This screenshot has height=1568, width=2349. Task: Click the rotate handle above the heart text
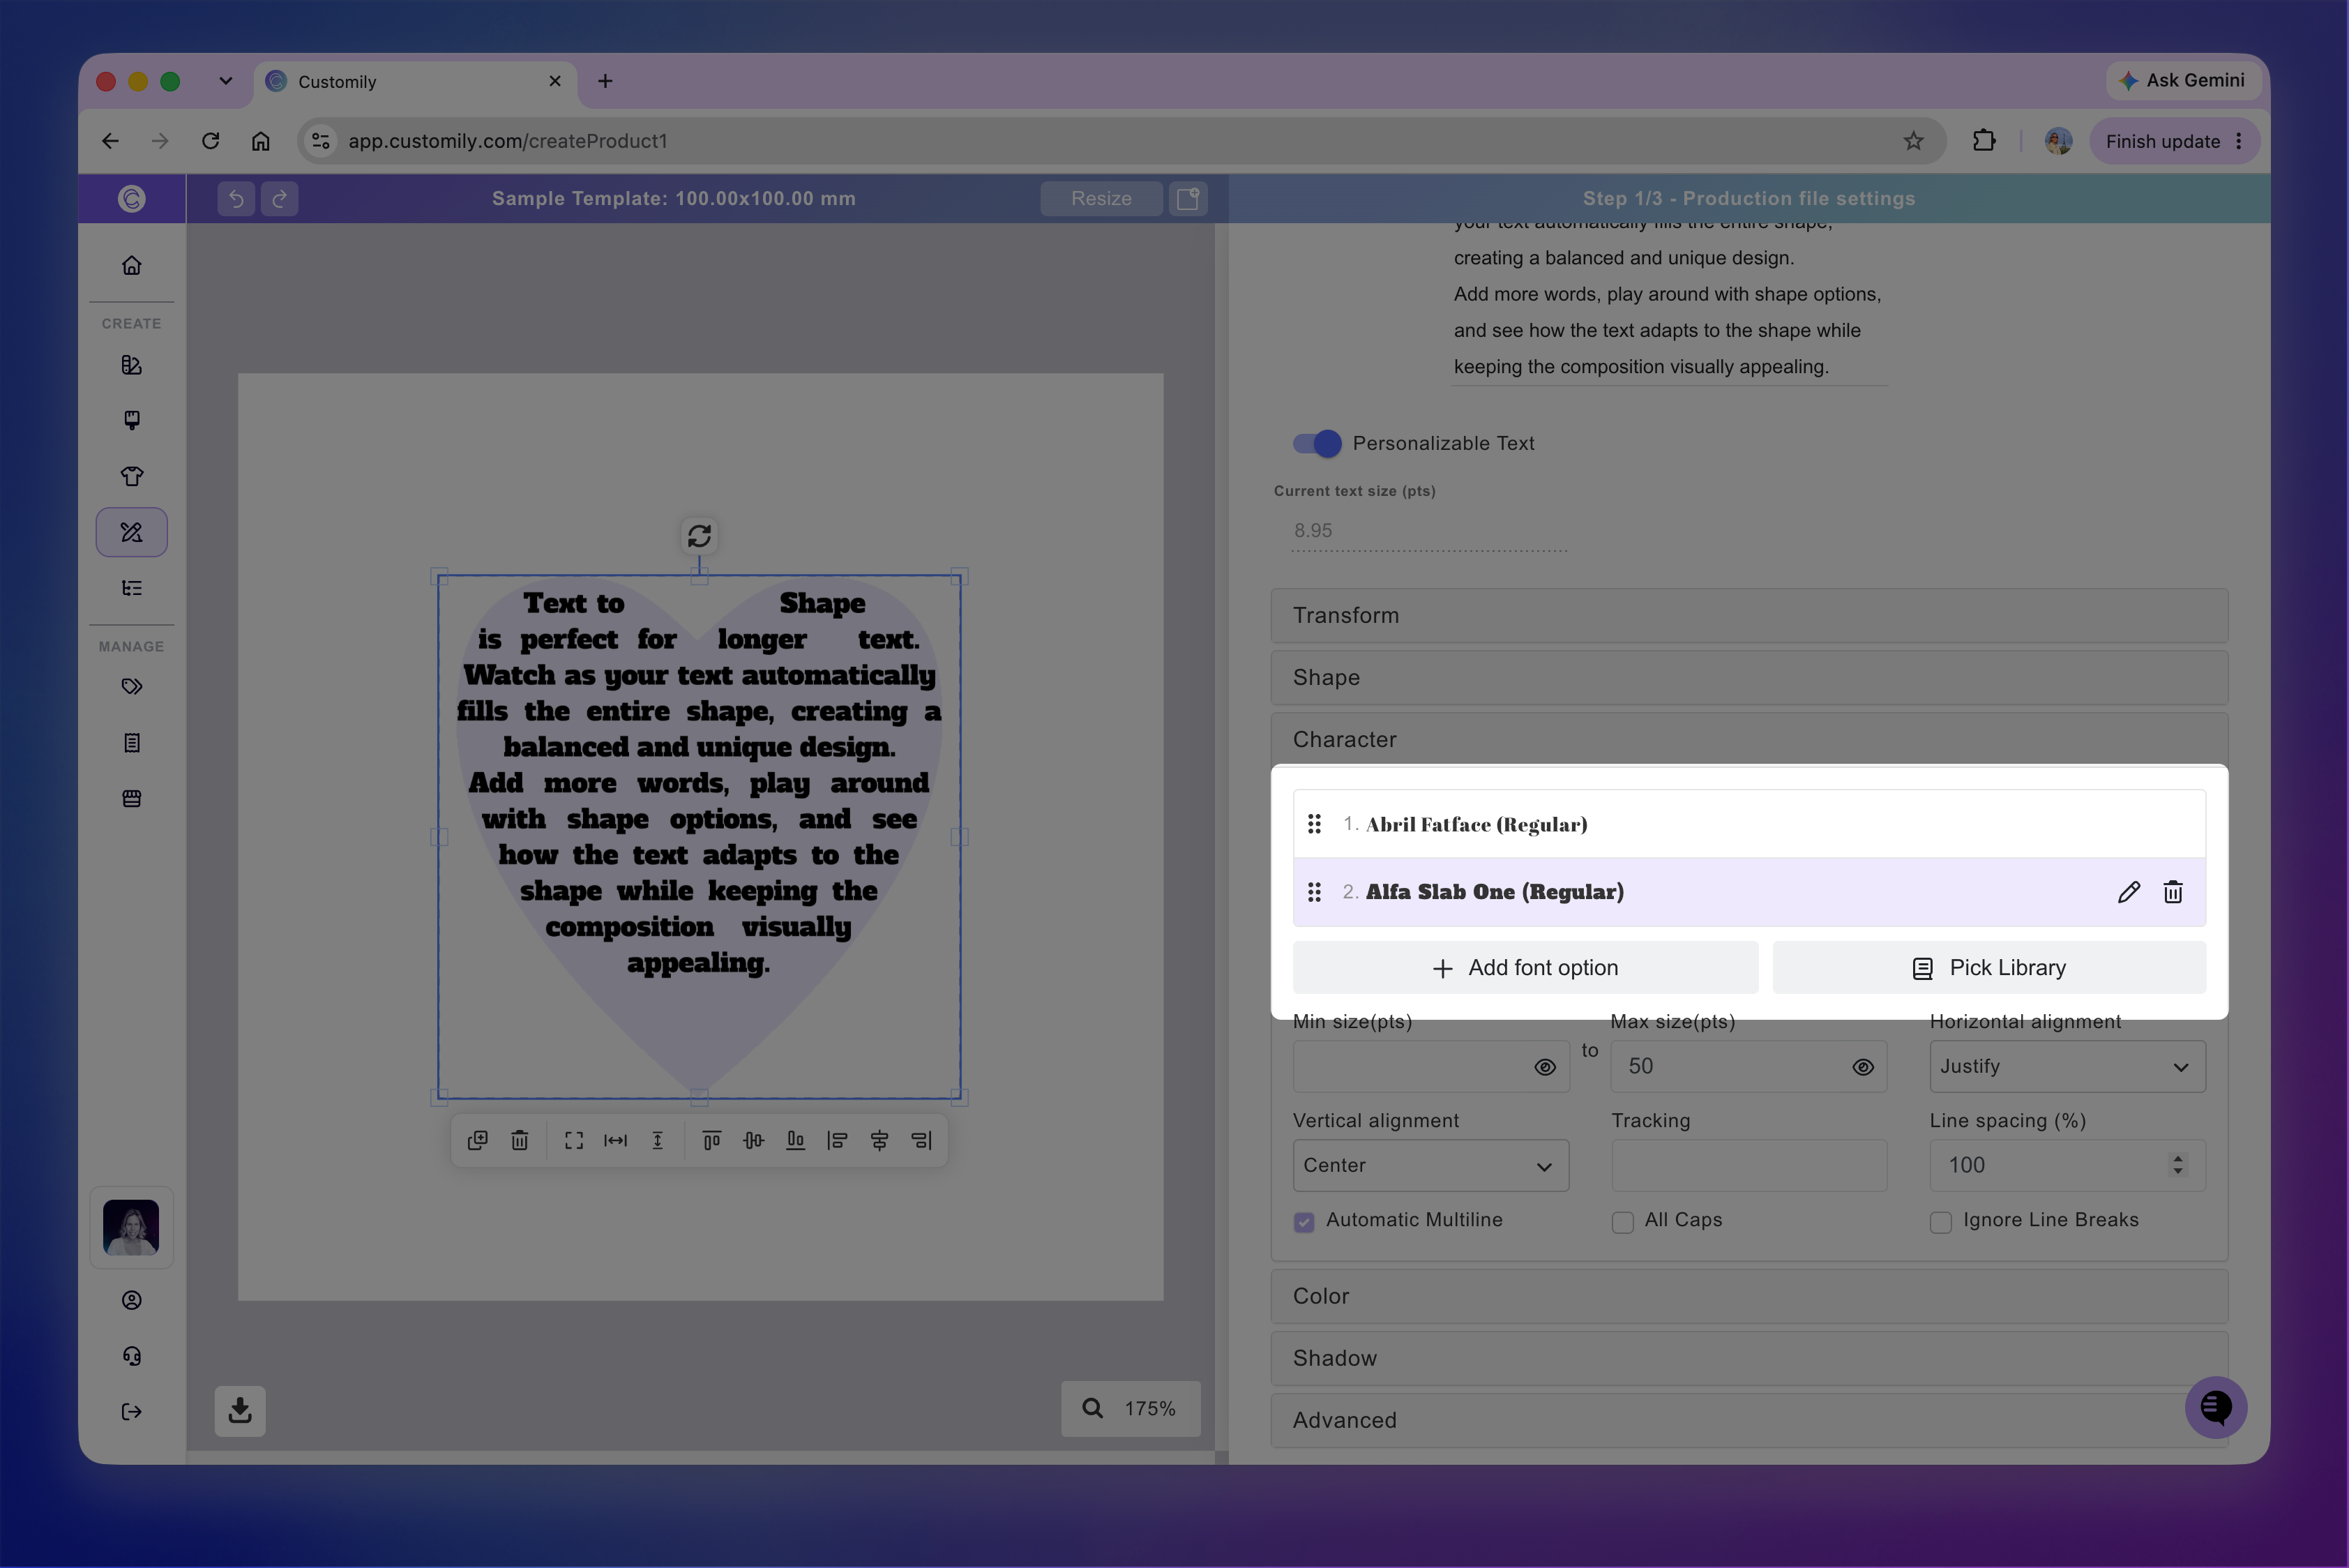click(x=699, y=536)
